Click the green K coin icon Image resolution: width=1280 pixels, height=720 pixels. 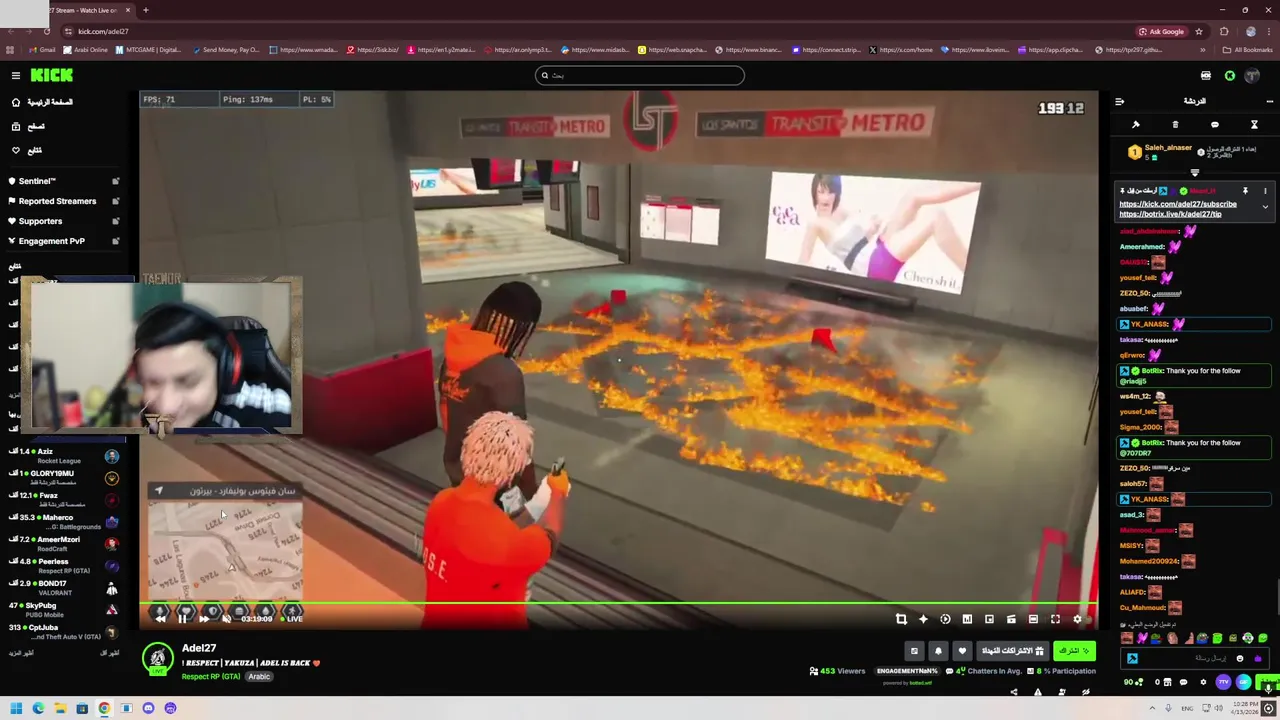(x=1230, y=75)
